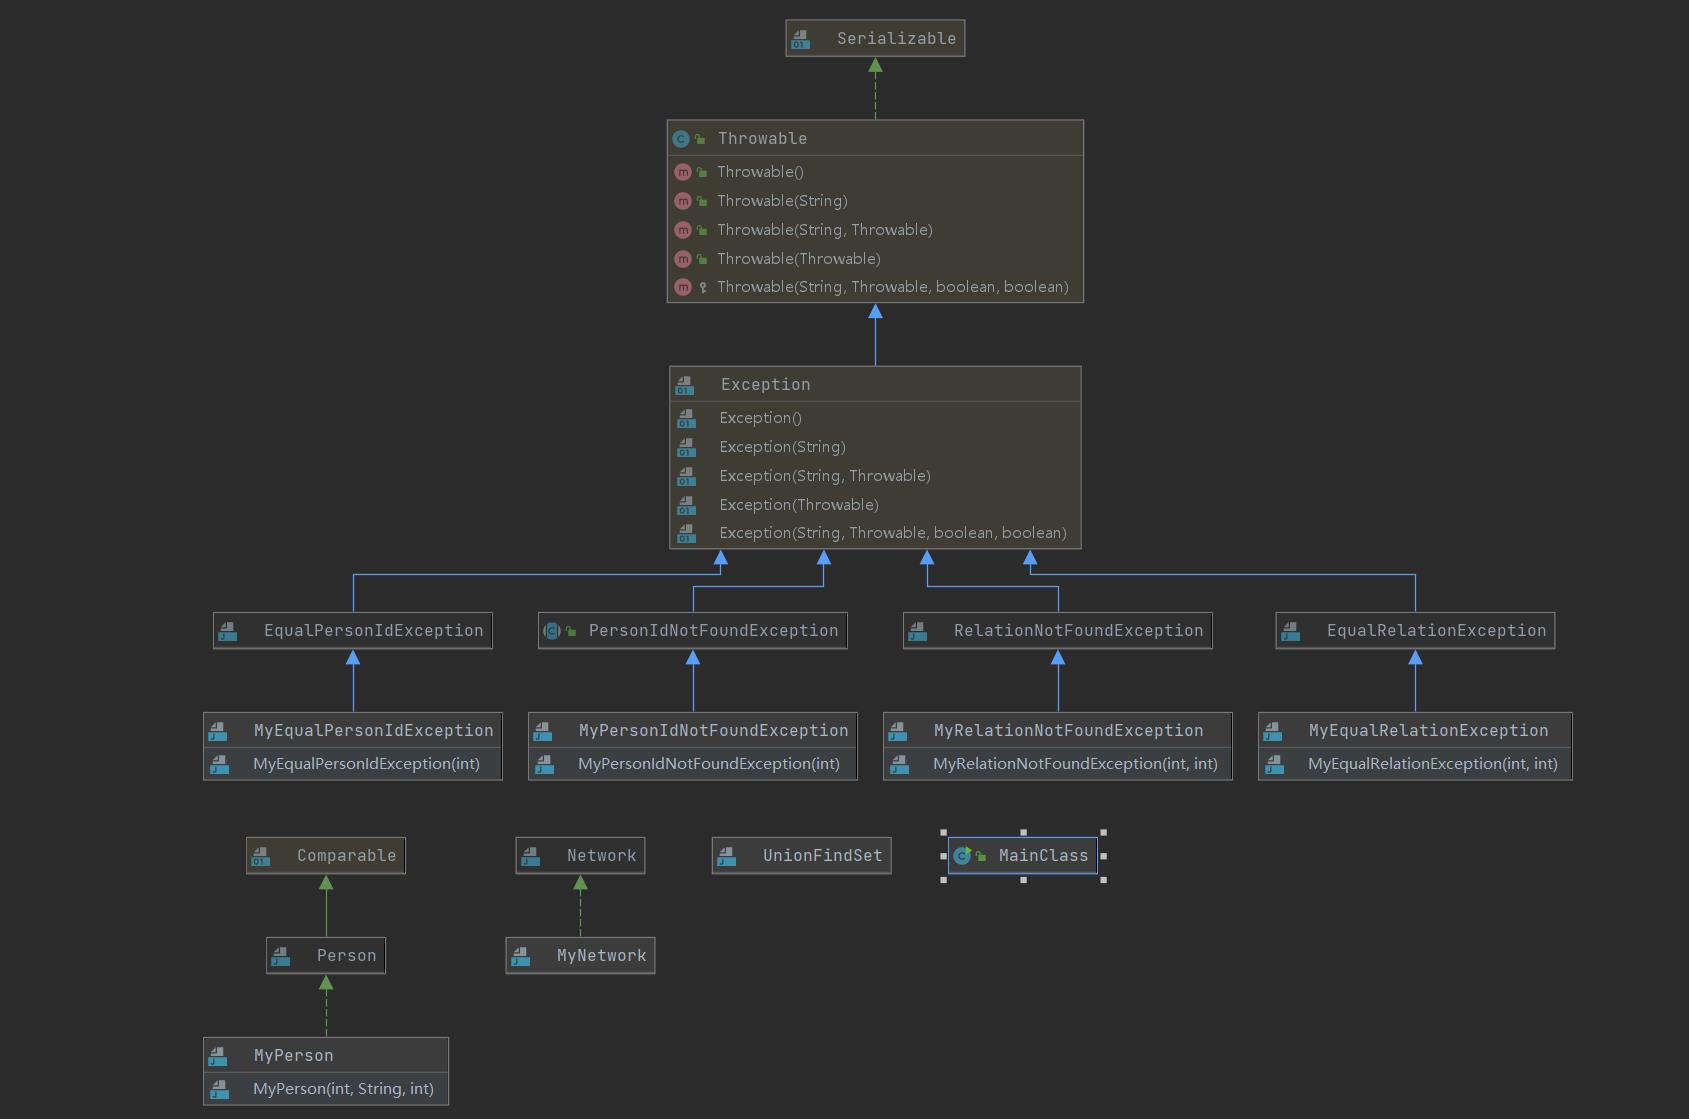The image size is (1689, 1119).
Task: Click the MyEqualRelationException title icon
Action: 1273,731
